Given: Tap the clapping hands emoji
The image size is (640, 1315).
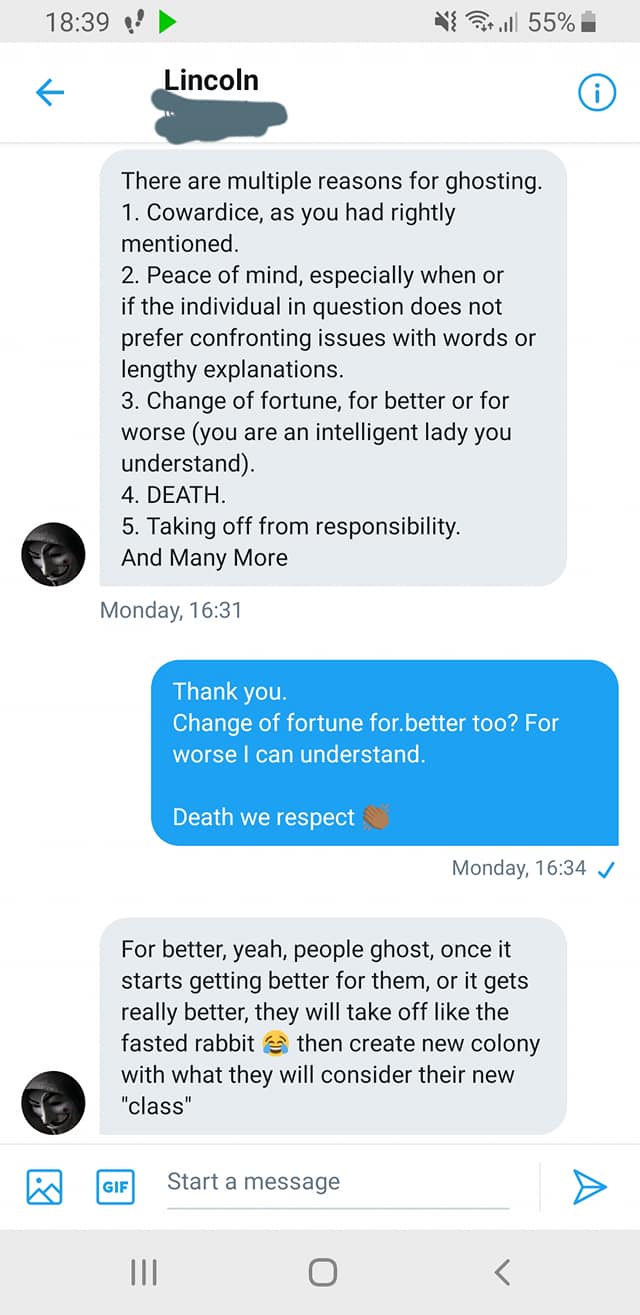Looking at the screenshot, I should [x=375, y=817].
